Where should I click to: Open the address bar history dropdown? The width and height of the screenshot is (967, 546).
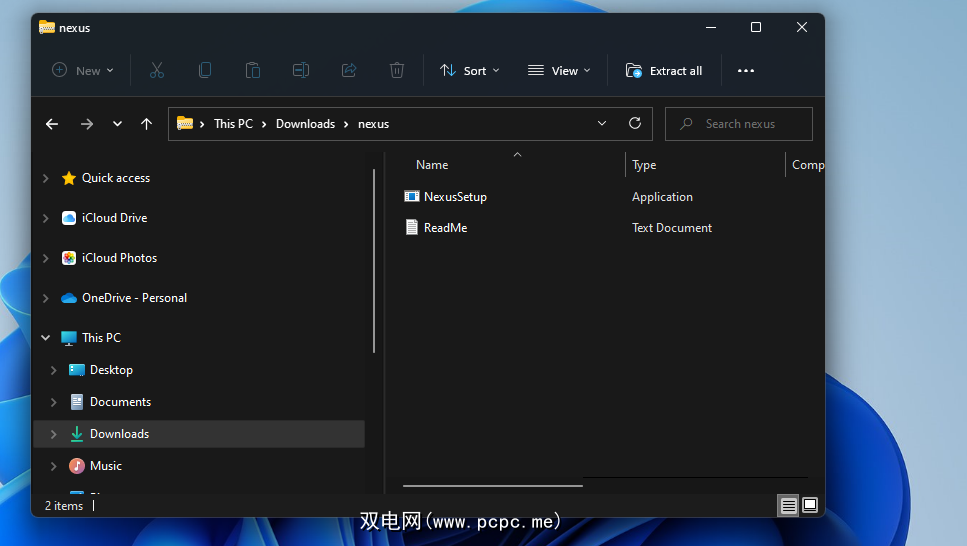click(602, 124)
